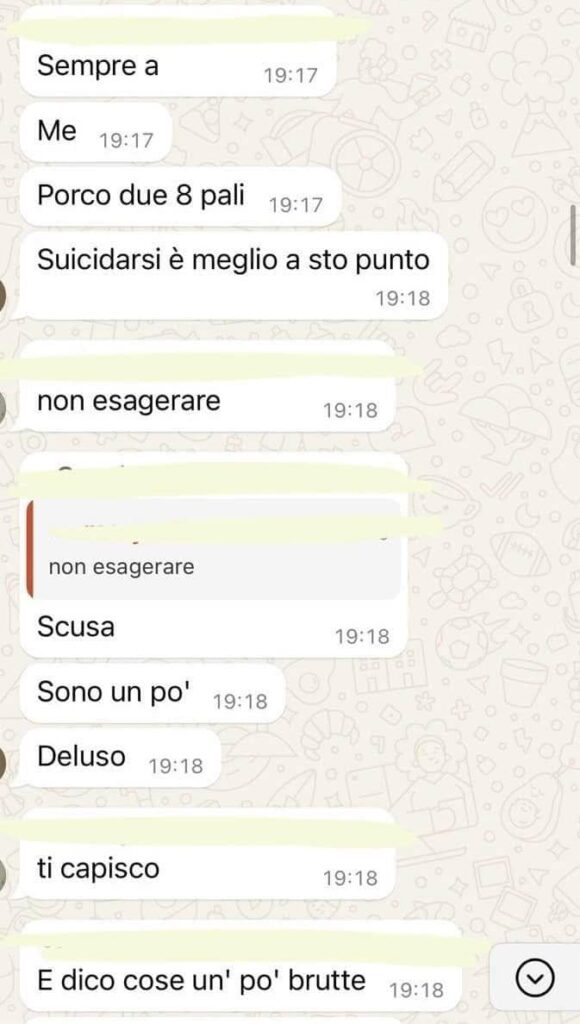Select the standalone "non esagerare" message bubble
This screenshot has height=1024, width=580.
click(x=207, y=387)
